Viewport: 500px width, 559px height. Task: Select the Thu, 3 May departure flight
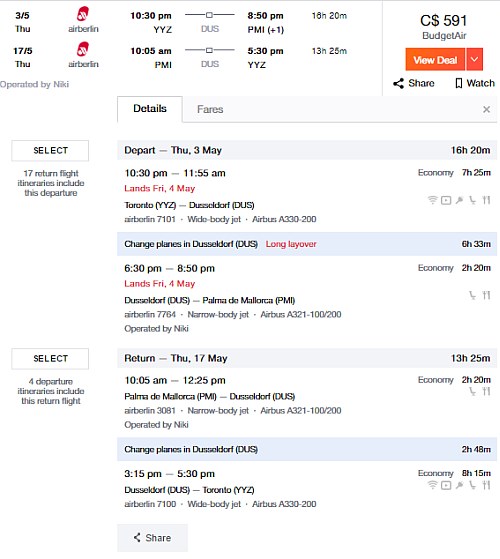50,150
